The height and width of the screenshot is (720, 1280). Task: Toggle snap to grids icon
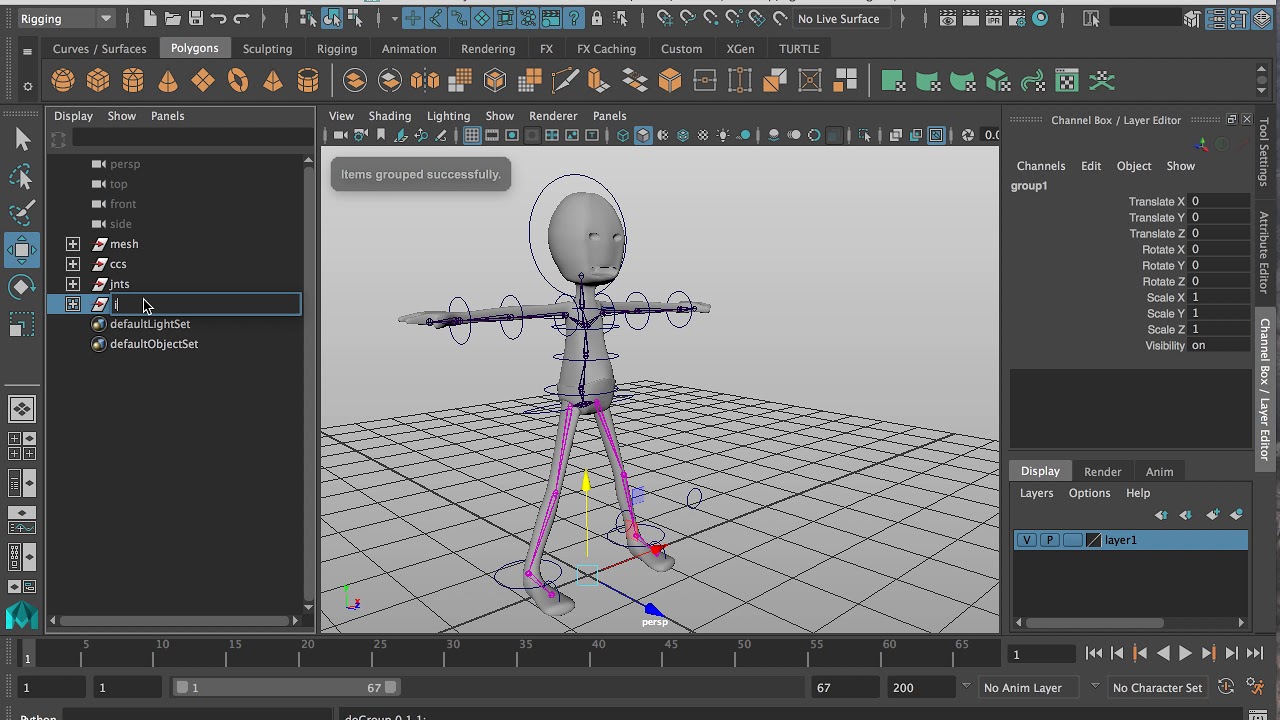point(663,18)
